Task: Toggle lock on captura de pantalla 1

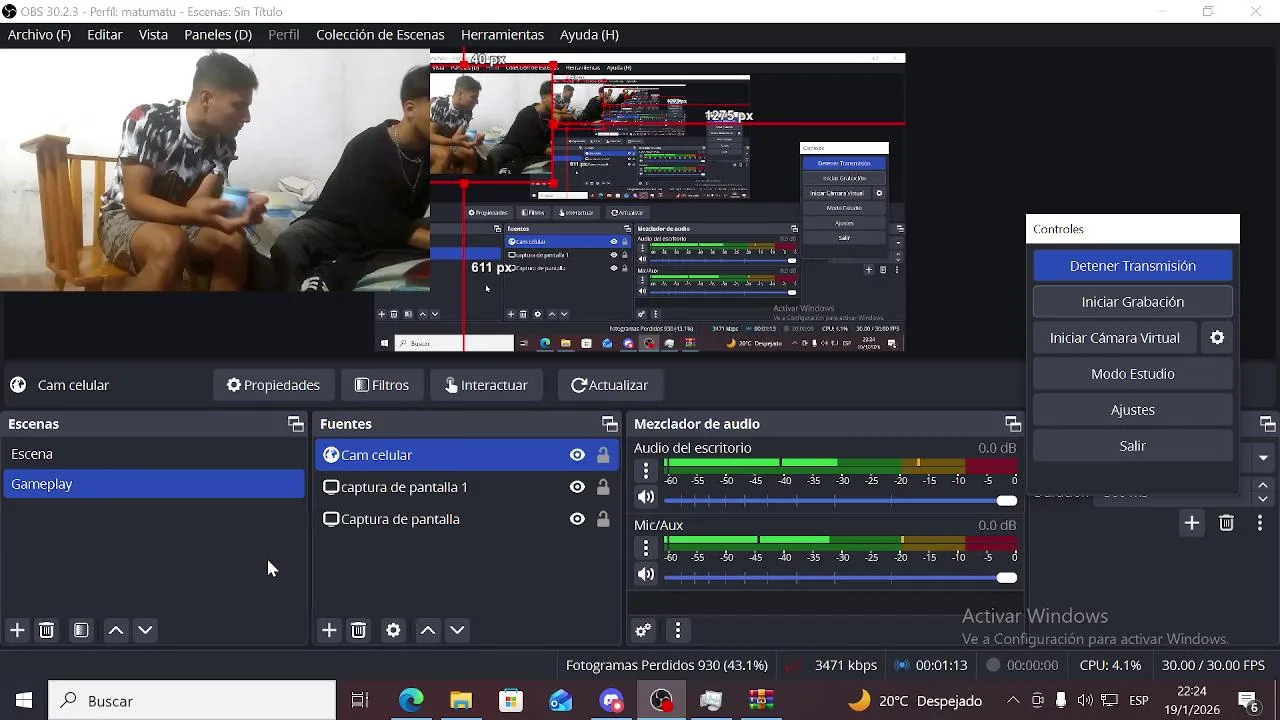Action: click(603, 487)
